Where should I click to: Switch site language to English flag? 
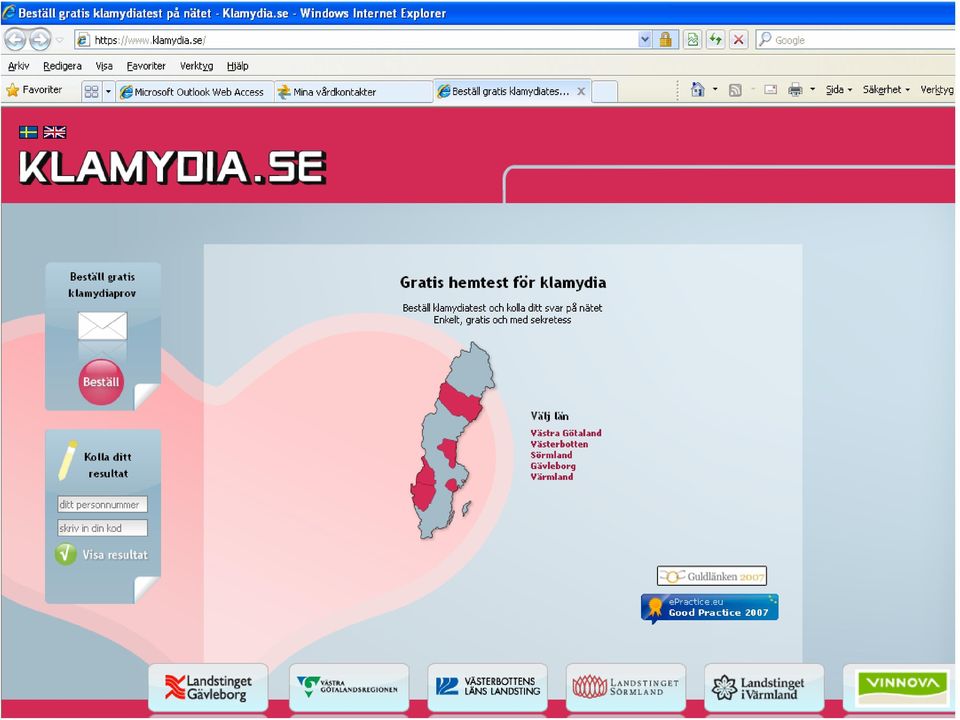(x=54, y=132)
